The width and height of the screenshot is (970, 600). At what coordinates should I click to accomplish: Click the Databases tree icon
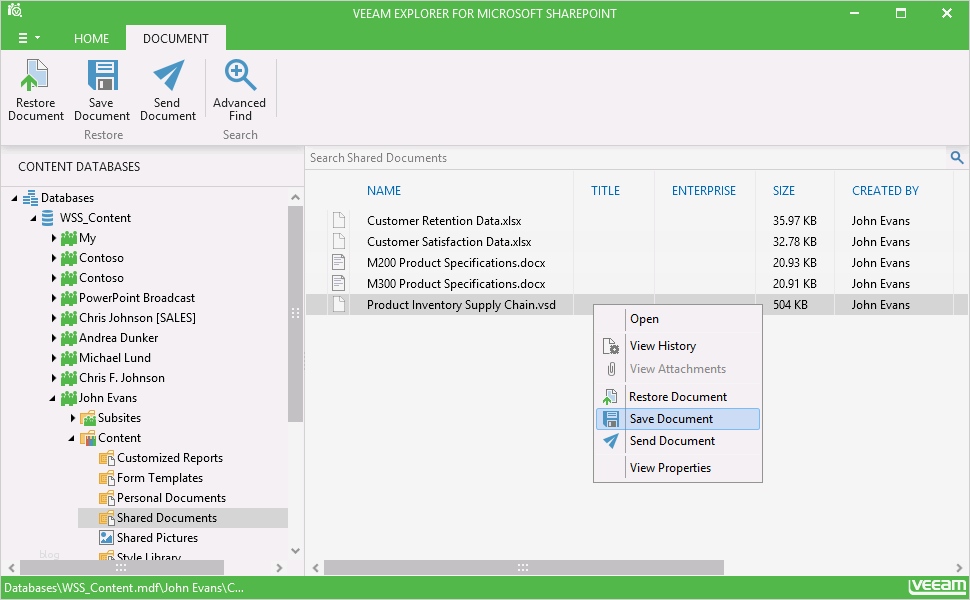tap(30, 198)
